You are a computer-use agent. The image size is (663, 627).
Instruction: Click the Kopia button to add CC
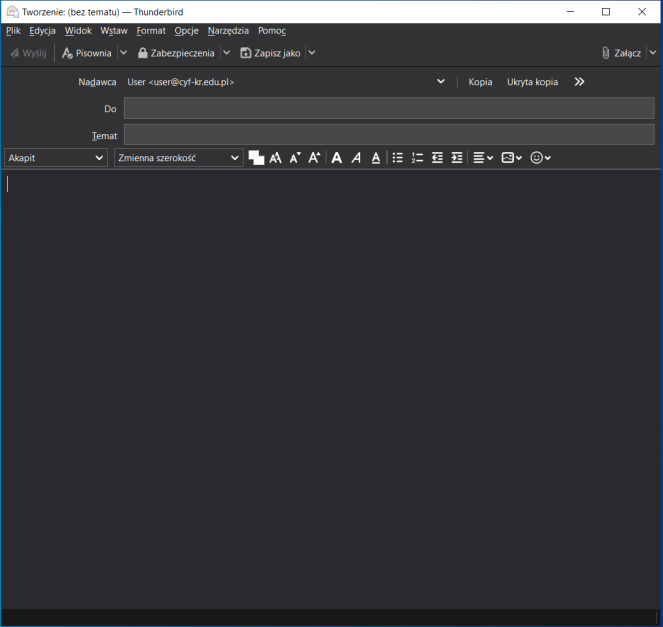pyautogui.click(x=480, y=82)
